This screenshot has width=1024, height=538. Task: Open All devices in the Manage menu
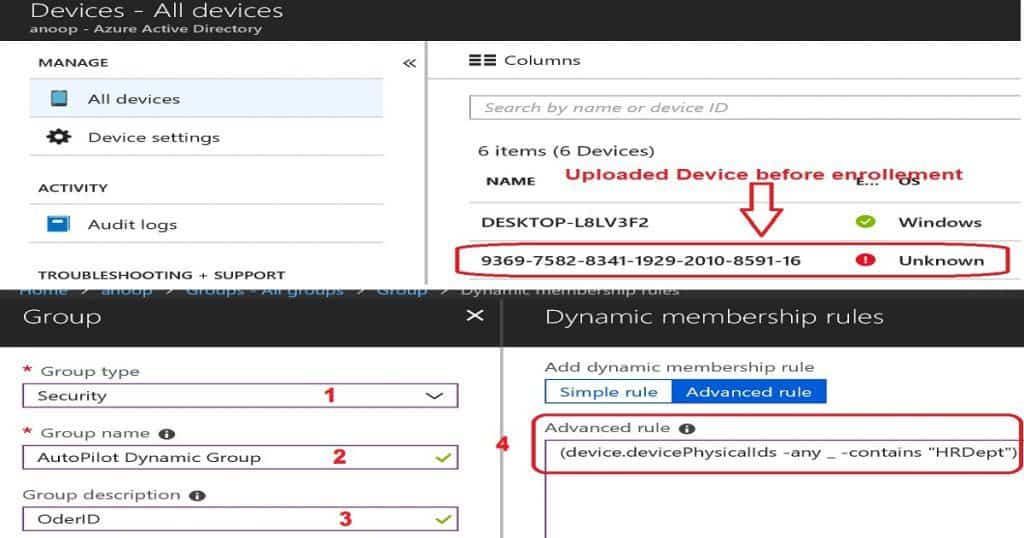[206, 99]
